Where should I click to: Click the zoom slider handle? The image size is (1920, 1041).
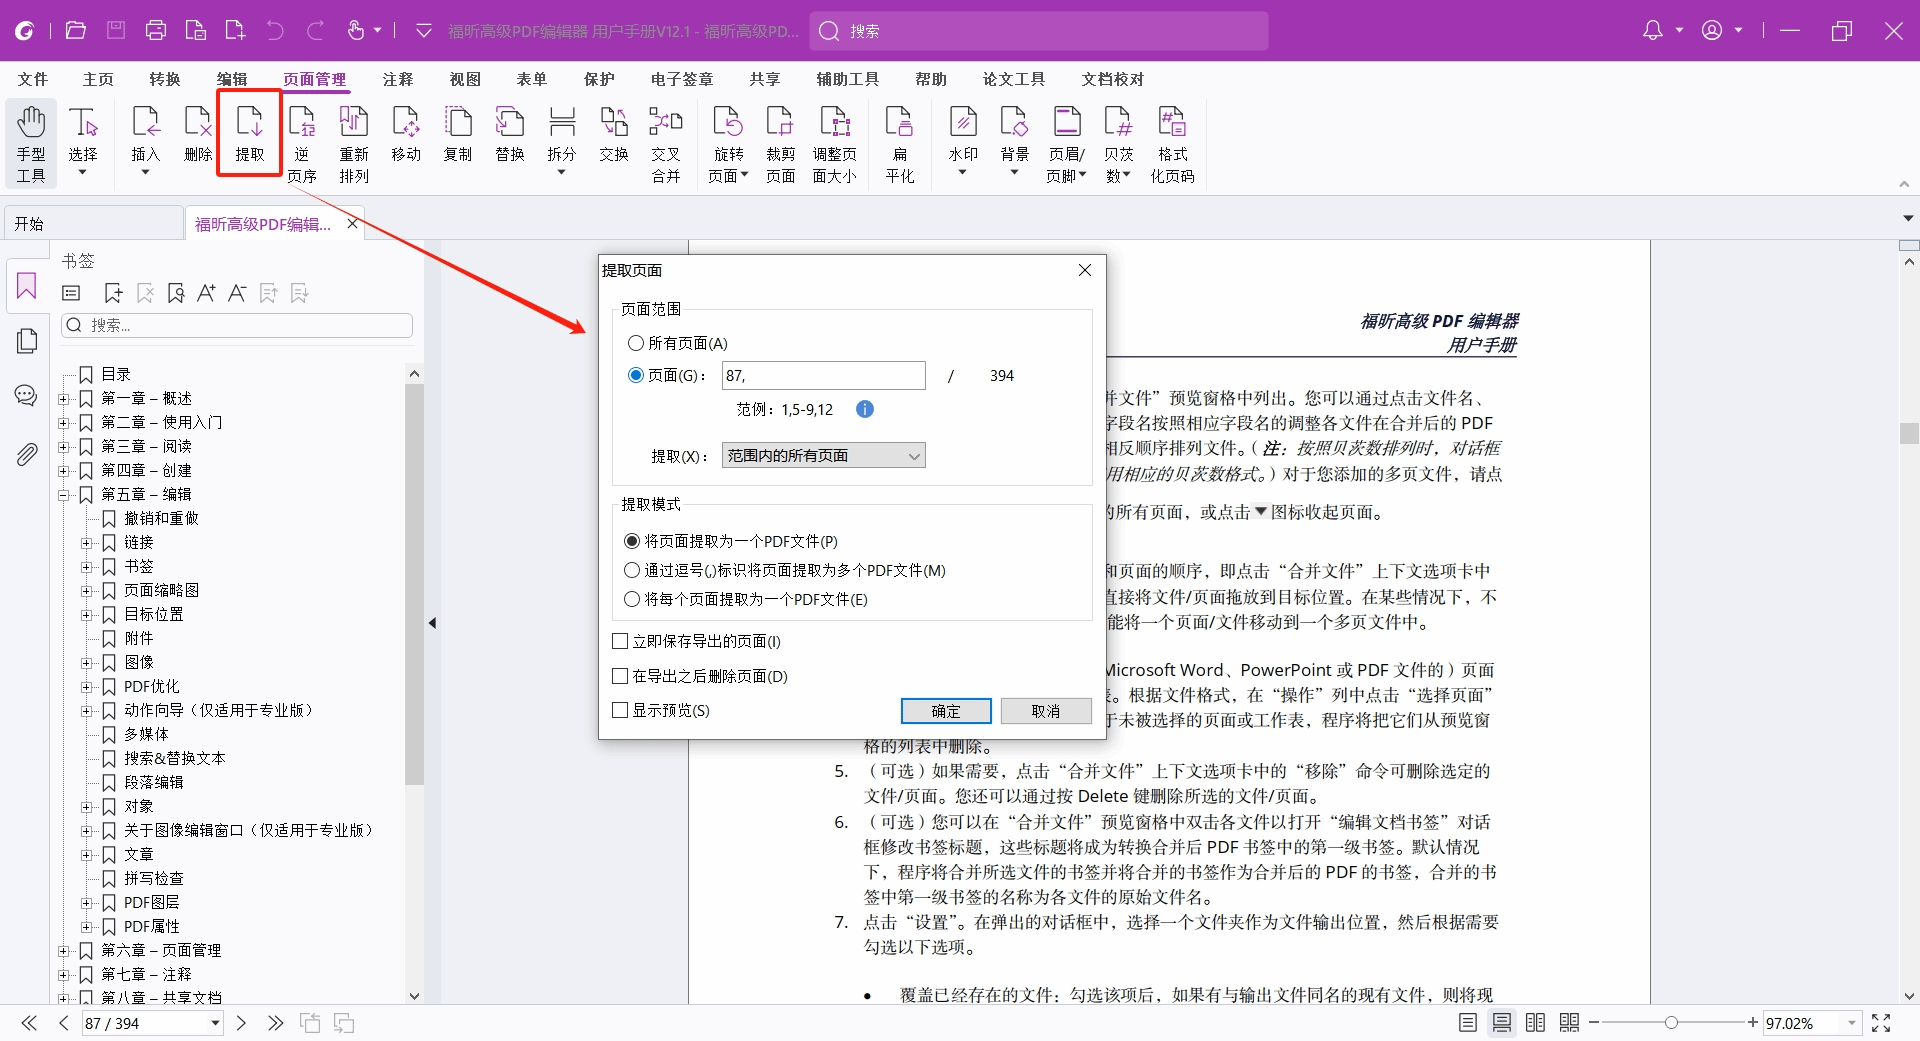(1671, 1023)
